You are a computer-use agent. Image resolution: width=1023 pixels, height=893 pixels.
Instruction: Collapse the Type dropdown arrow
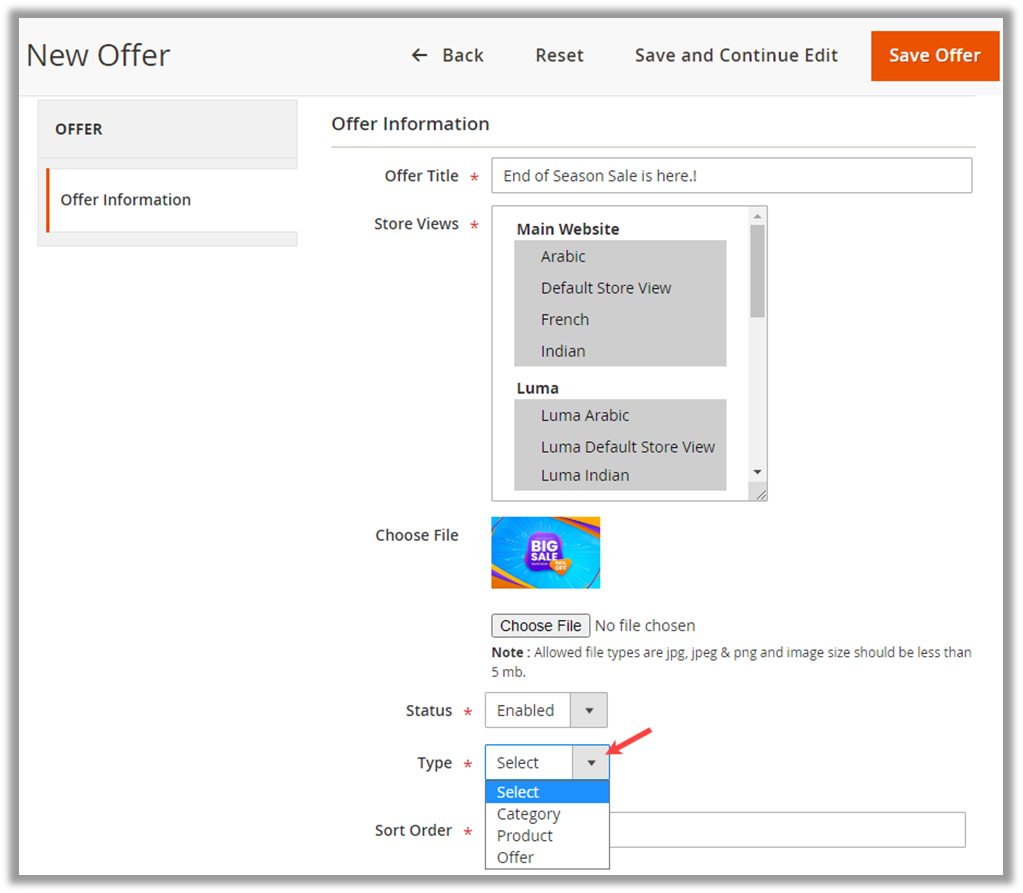point(591,763)
